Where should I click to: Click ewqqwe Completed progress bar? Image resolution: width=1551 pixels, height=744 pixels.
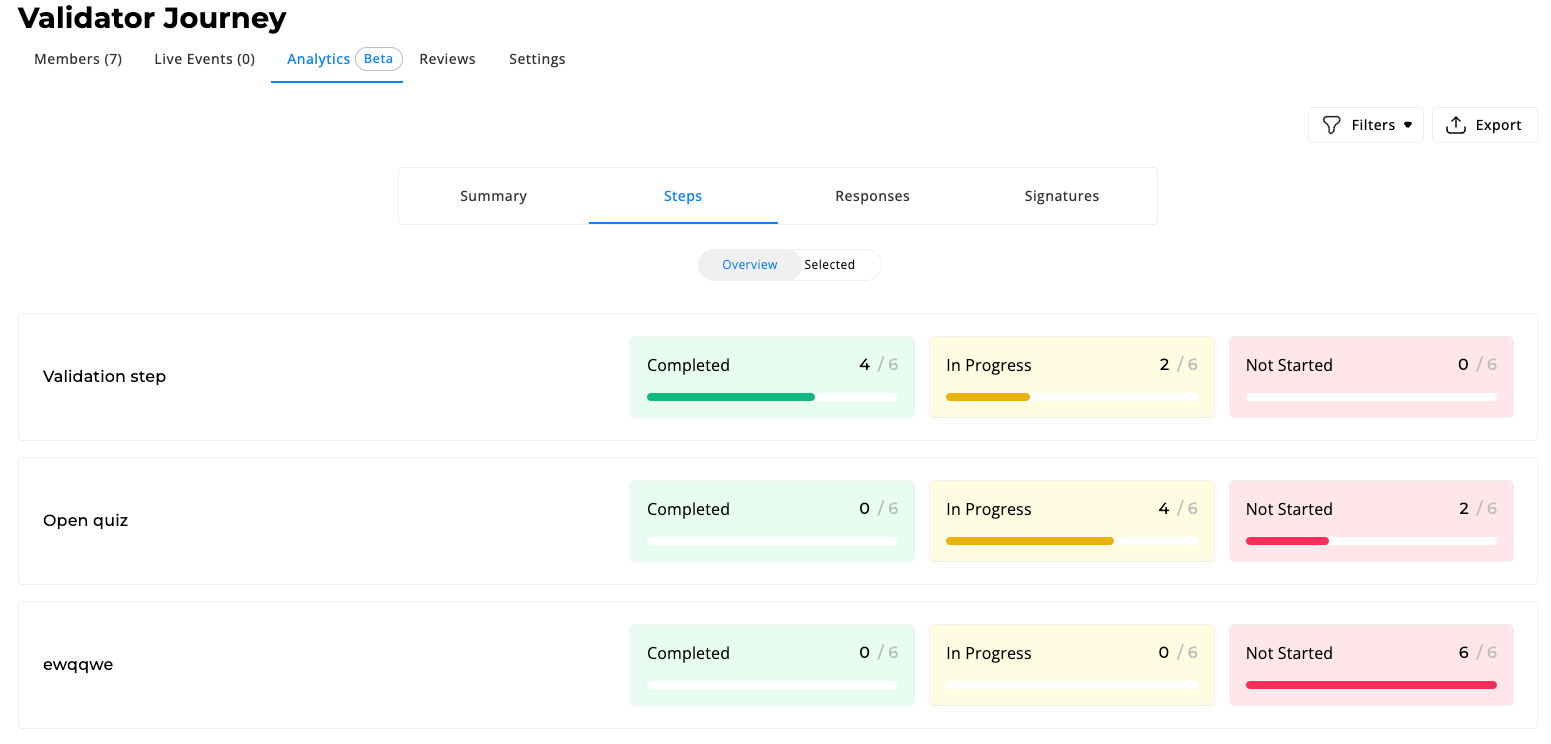pos(772,685)
